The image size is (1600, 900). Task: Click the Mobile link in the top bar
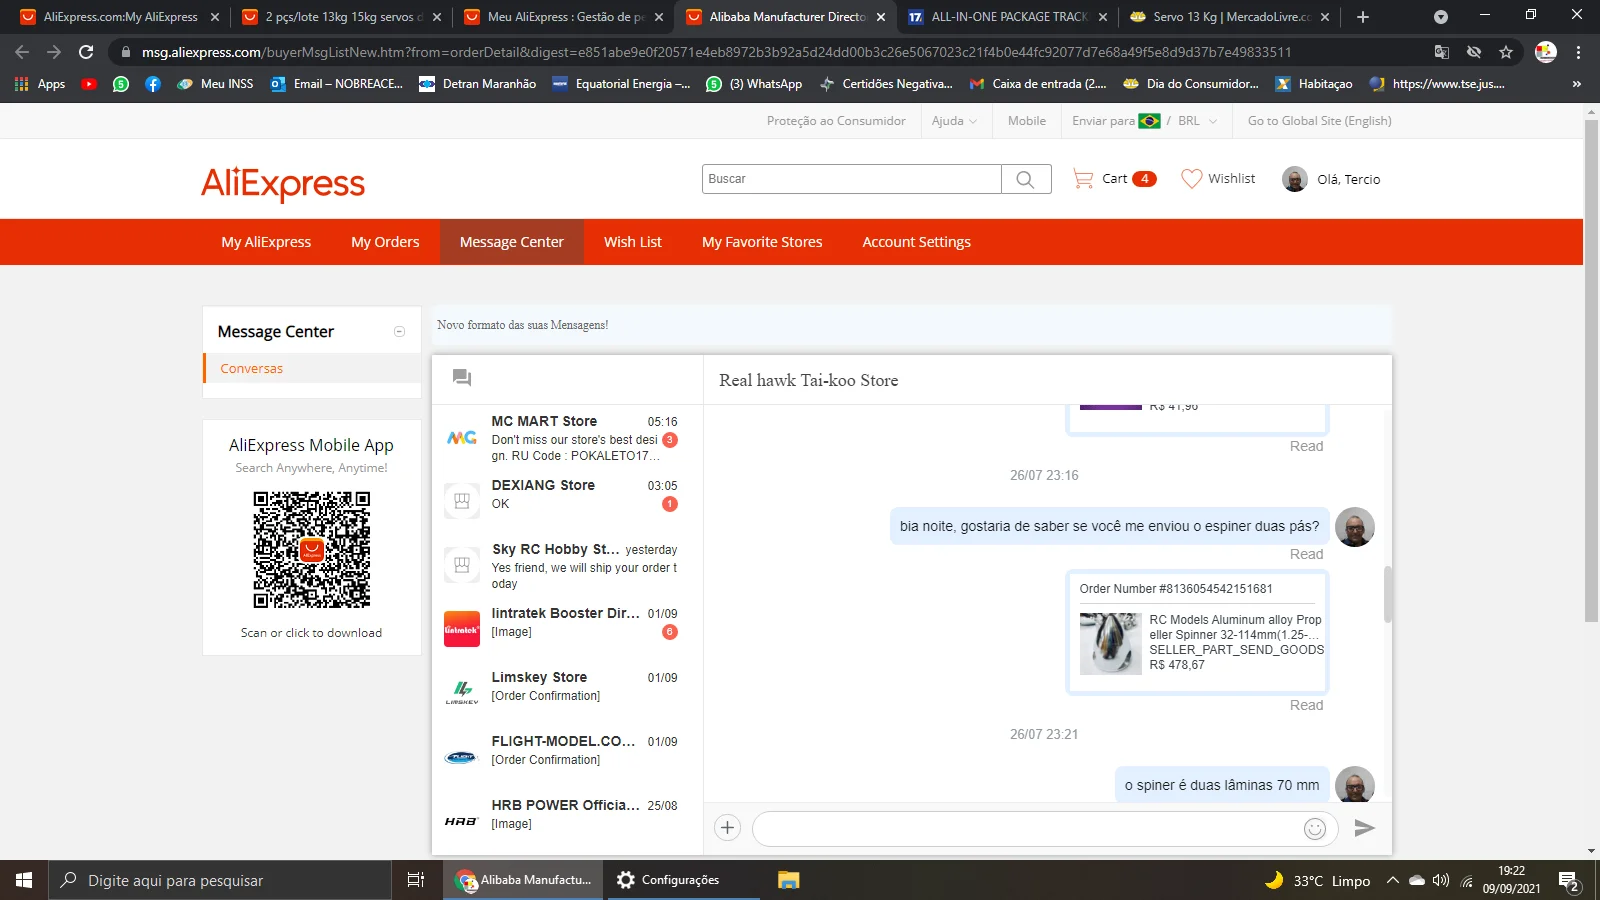tap(1027, 121)
